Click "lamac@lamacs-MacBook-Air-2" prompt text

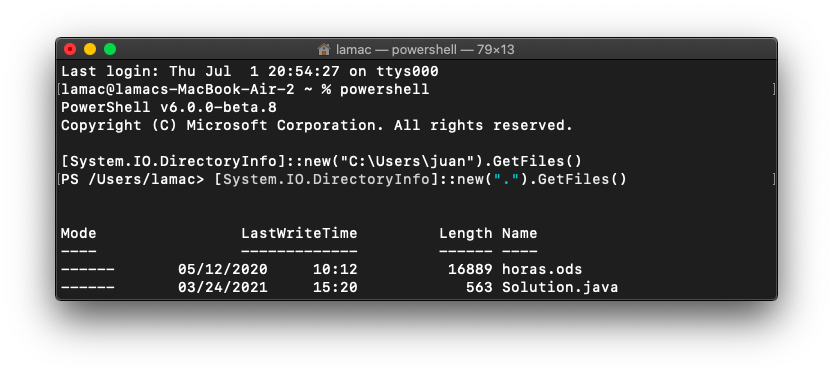click(177, 89)
